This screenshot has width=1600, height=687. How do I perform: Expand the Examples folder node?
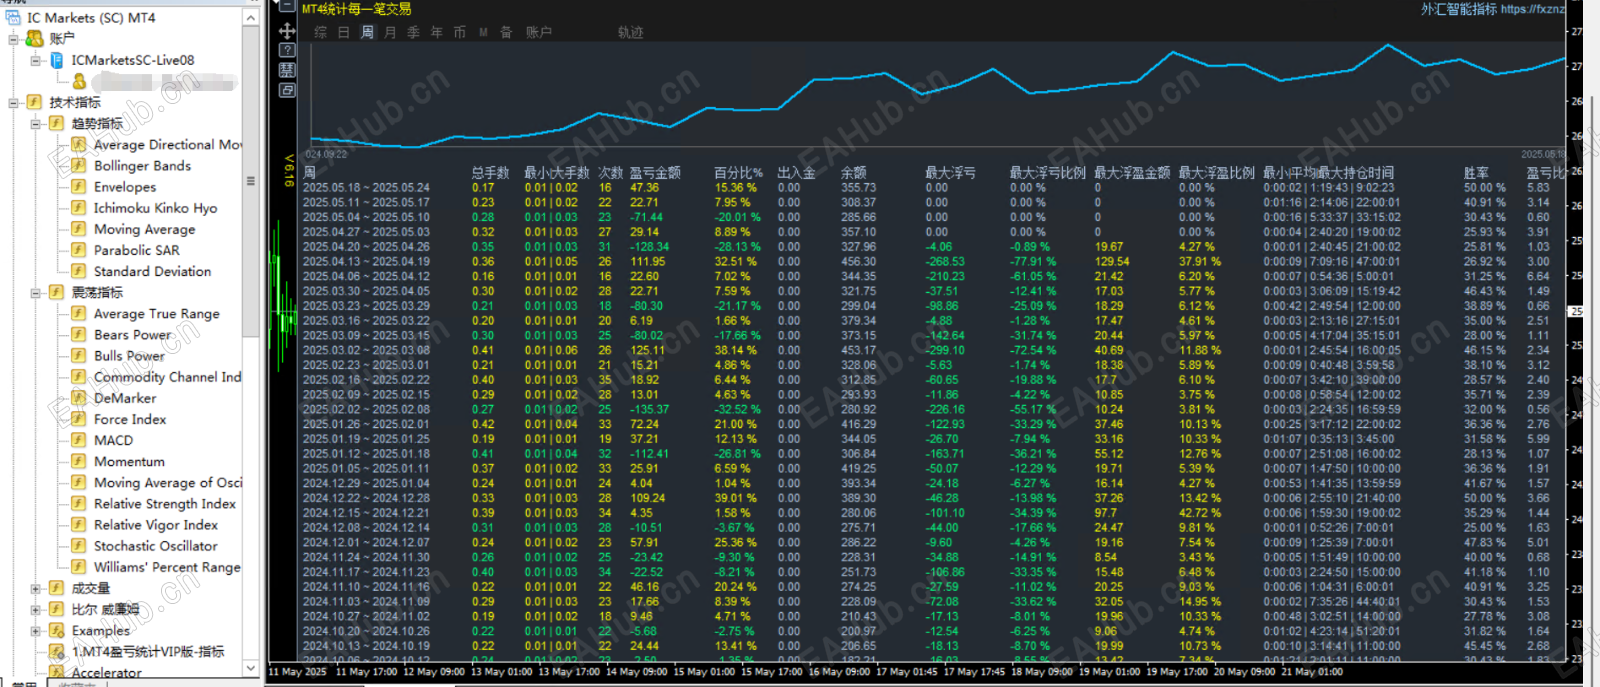pyautogui.click(x=36, y=631)
